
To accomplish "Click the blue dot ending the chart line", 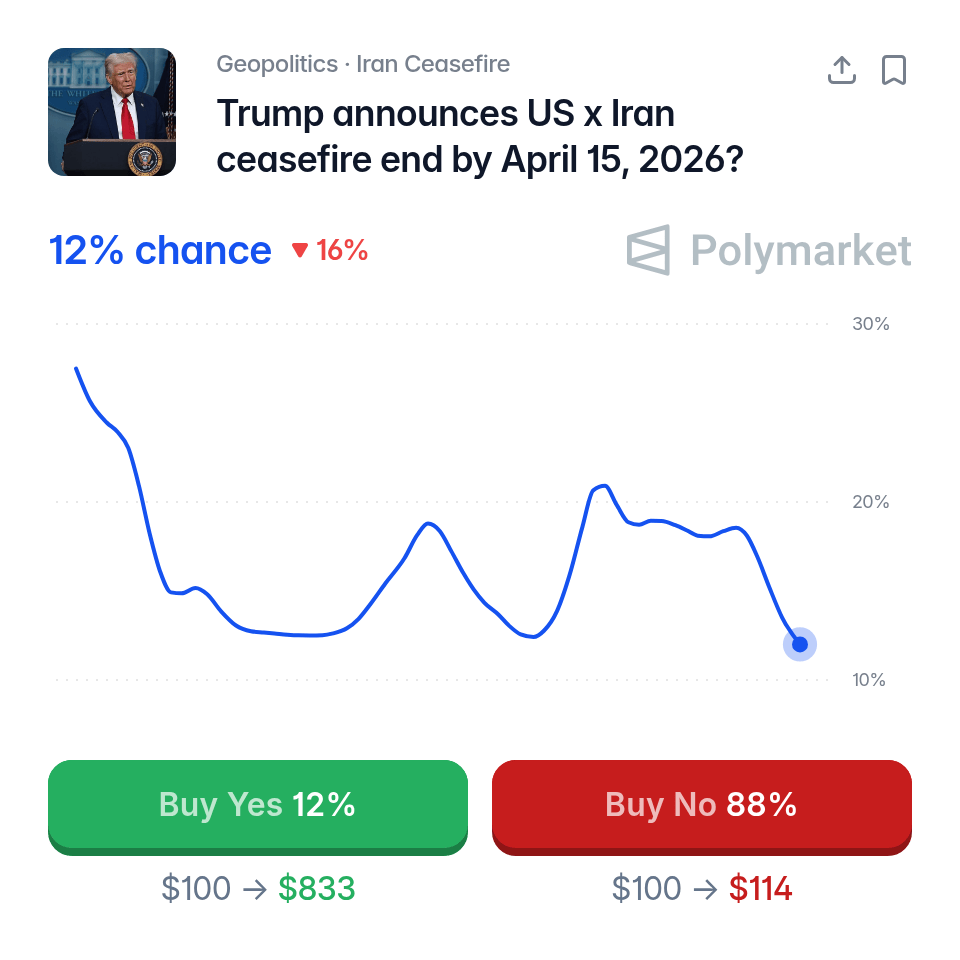I will coord(800,644).
